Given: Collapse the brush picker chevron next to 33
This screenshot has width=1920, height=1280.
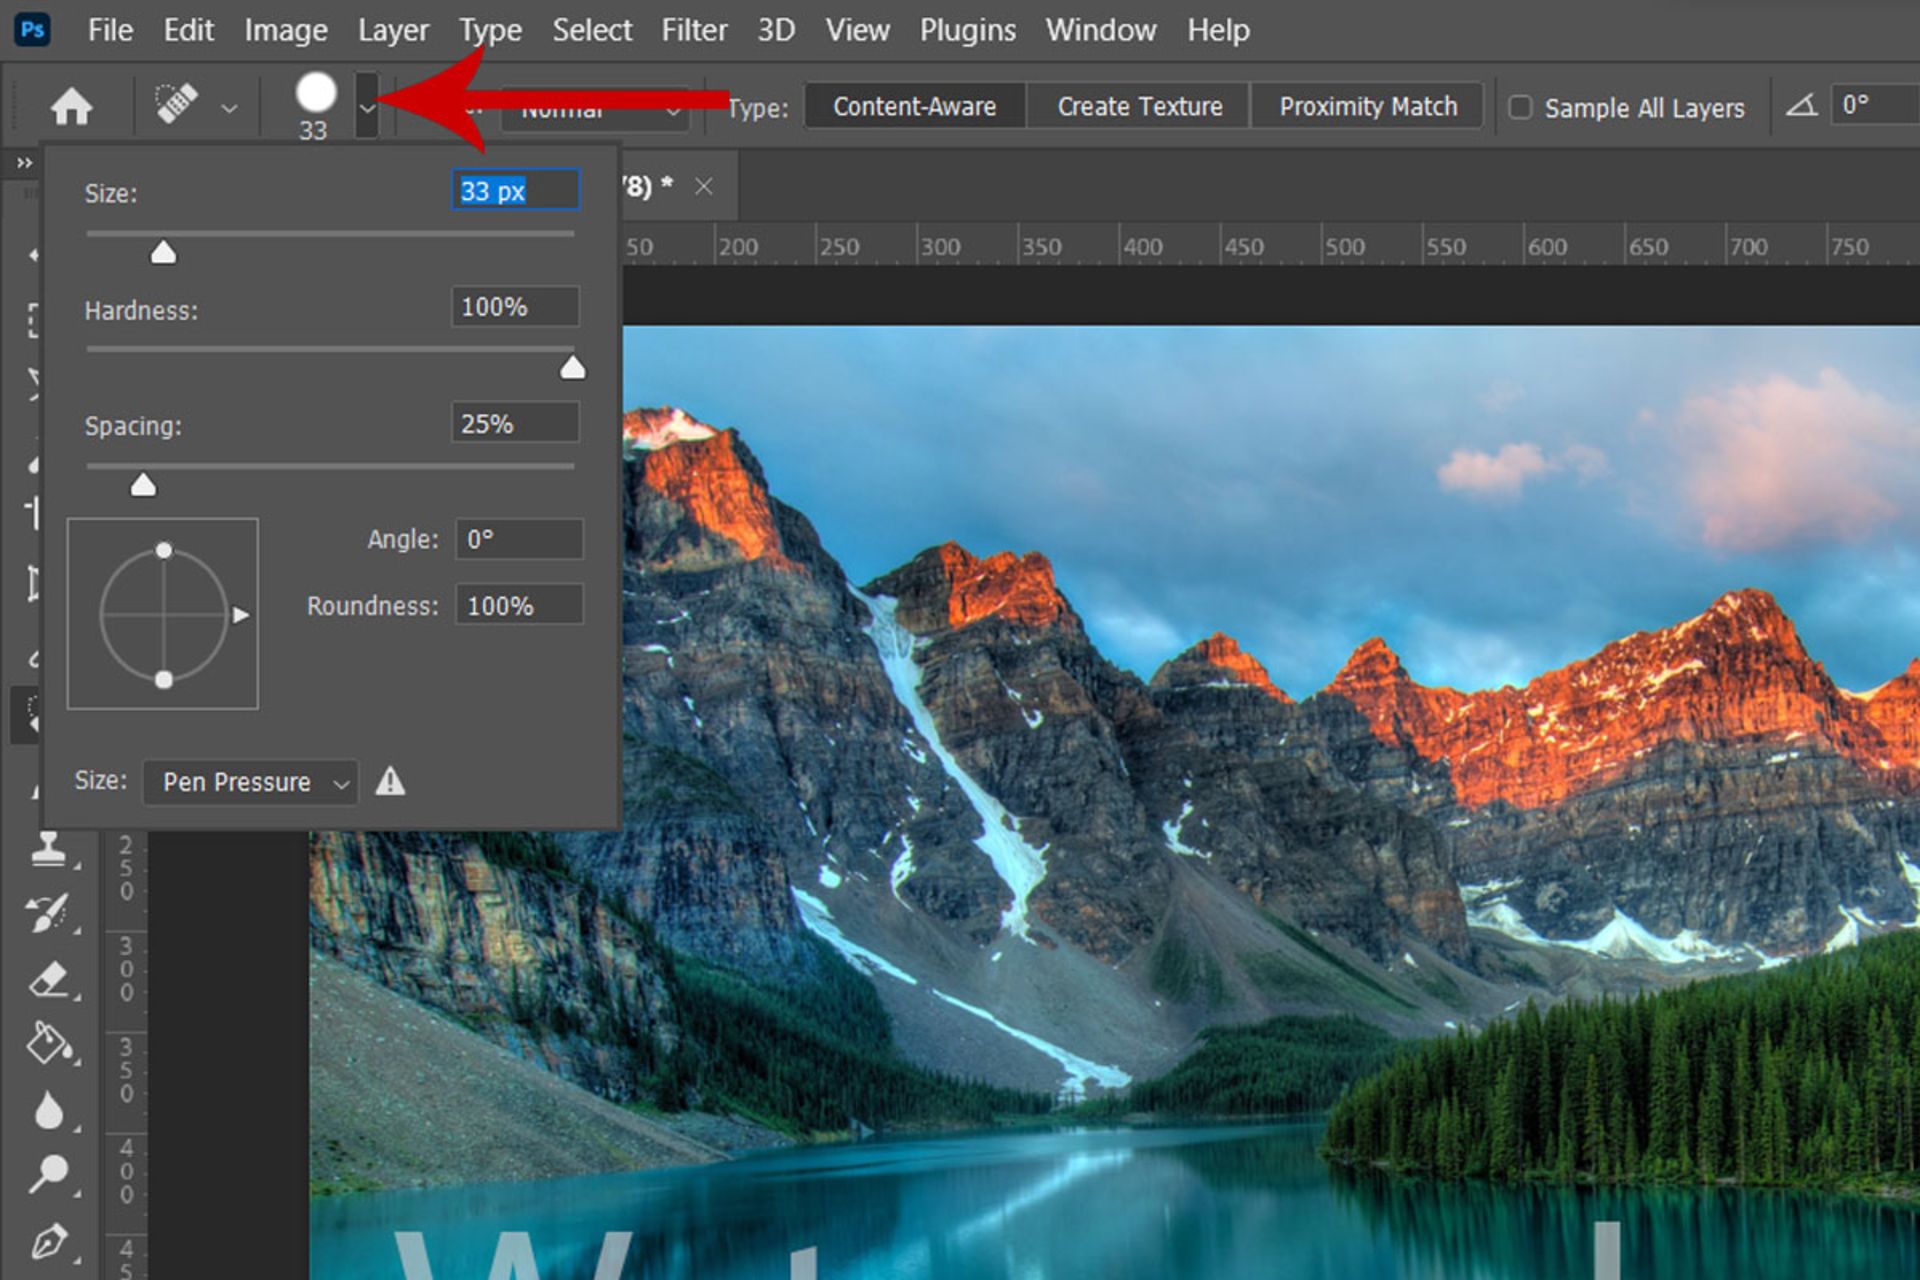Looking at the screenshot, I should [x=367, y=107].
